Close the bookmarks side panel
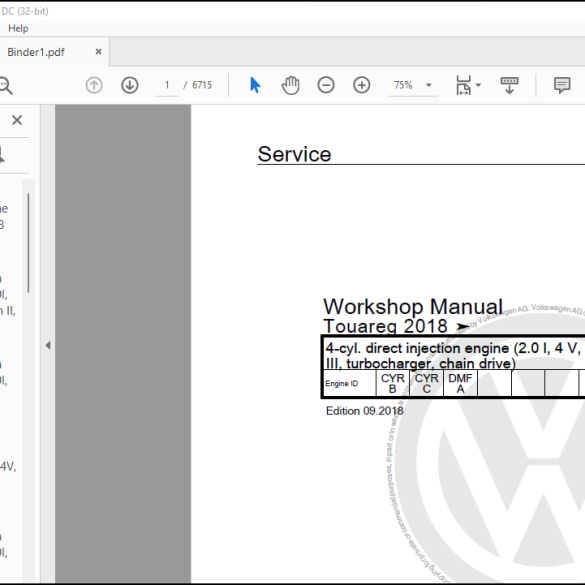The image size is (585, 585). (x=17, y=120)
